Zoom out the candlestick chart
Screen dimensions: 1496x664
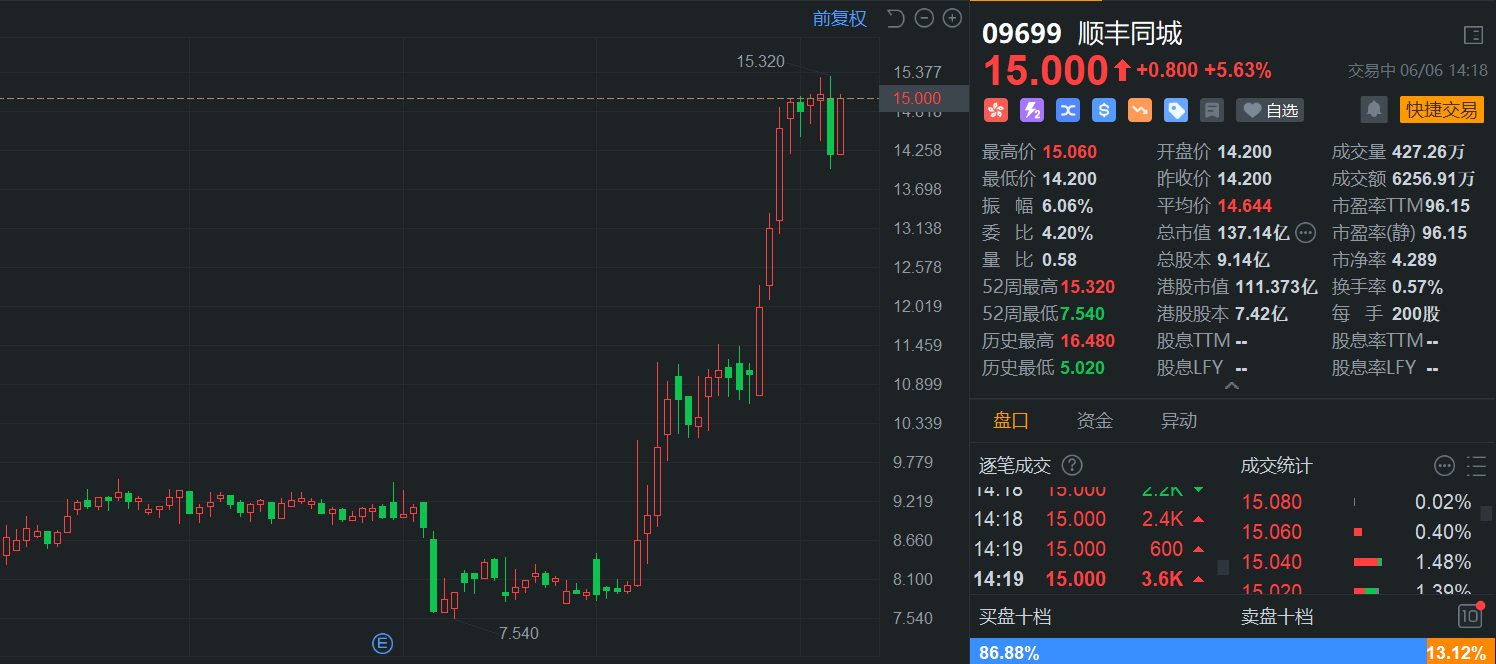[924, 18]
